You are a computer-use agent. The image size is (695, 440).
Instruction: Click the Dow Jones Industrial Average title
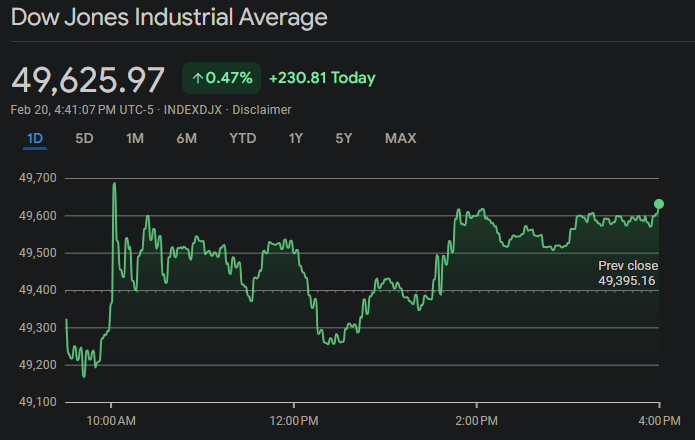coord(169,18)
